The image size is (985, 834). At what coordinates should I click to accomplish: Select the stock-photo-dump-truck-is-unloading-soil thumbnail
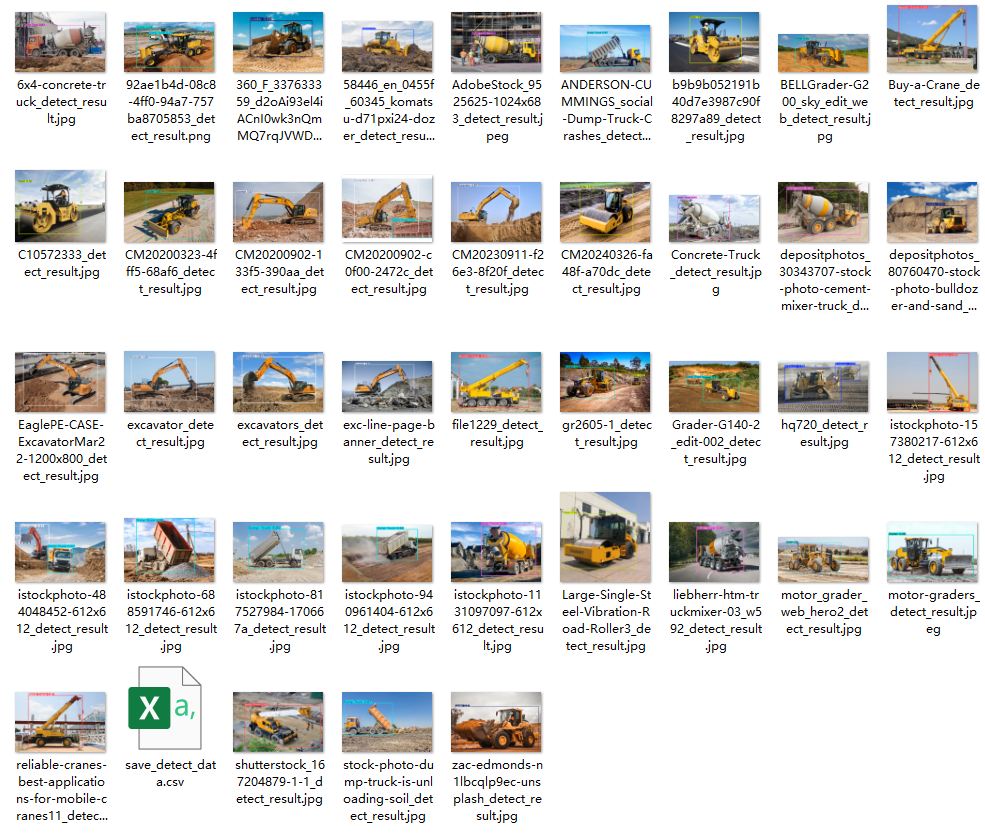click(388, 722)
